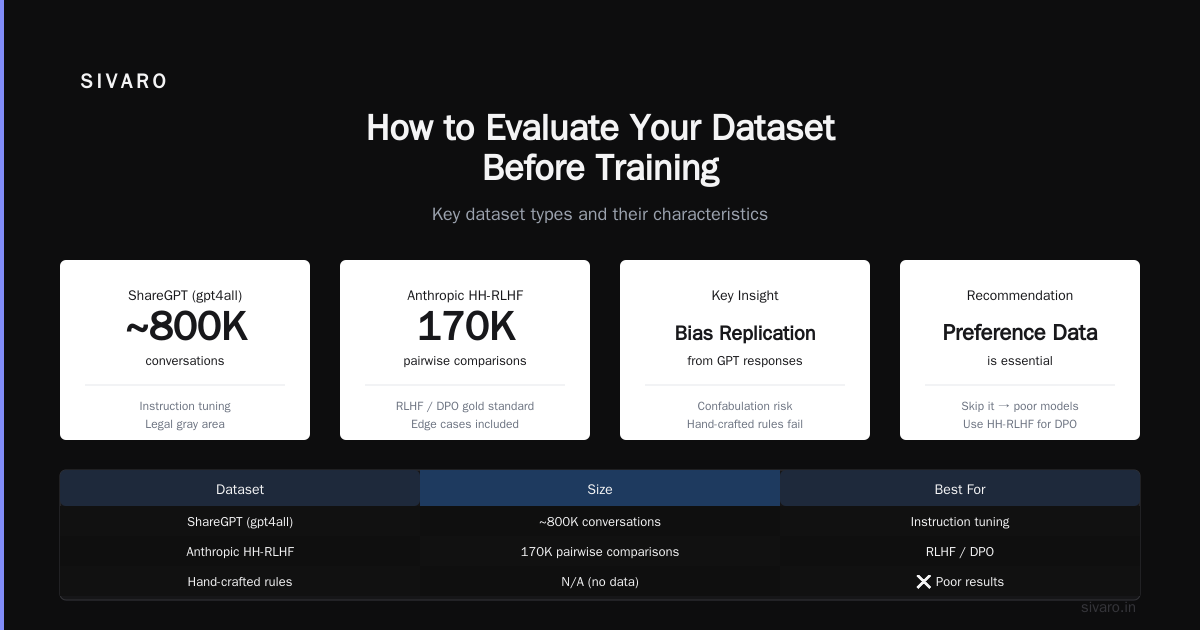
Task: Click the 'Recommendation' label
Action: (x=1020, y=296)
